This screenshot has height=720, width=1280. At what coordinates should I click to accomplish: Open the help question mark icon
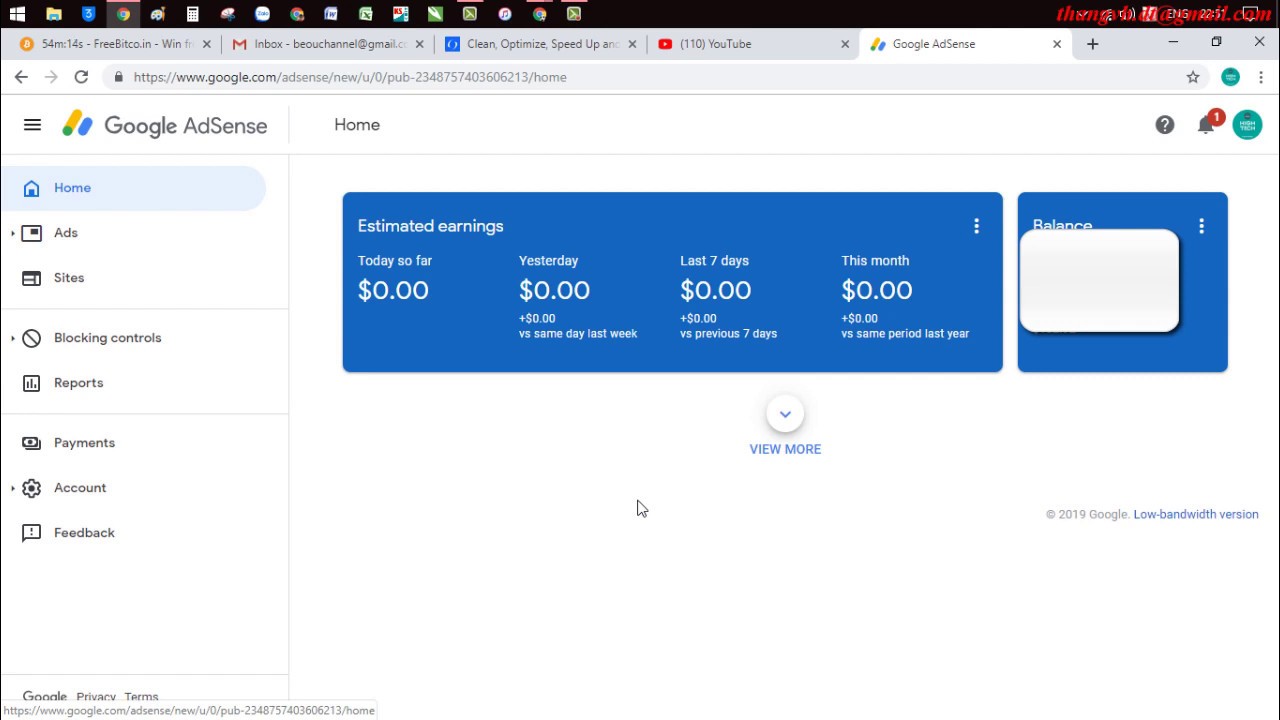1165,125
